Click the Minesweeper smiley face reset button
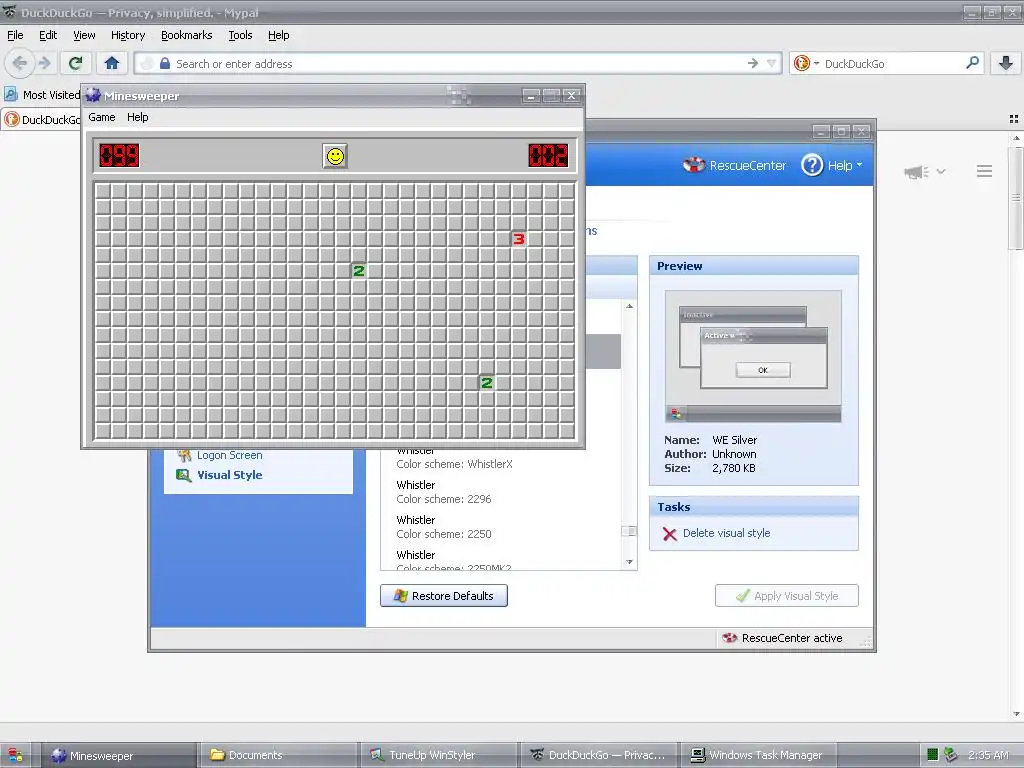 (335, 156)
